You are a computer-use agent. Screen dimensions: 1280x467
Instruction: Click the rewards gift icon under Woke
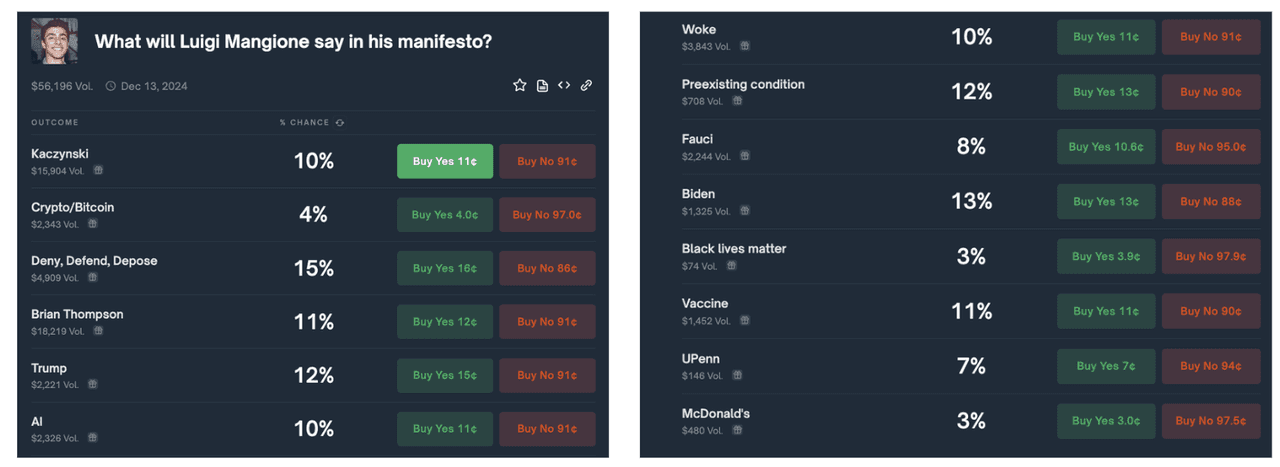(745, 46)
